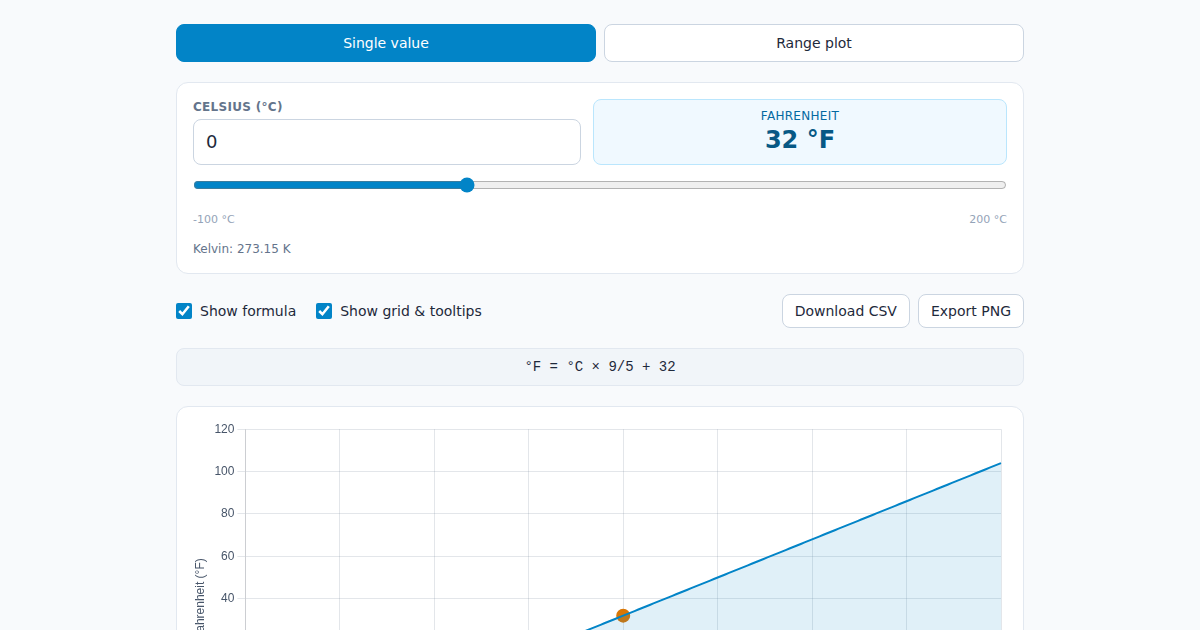Click the Export PNG button
The image size is (1200, 630).
coord(971,311)
